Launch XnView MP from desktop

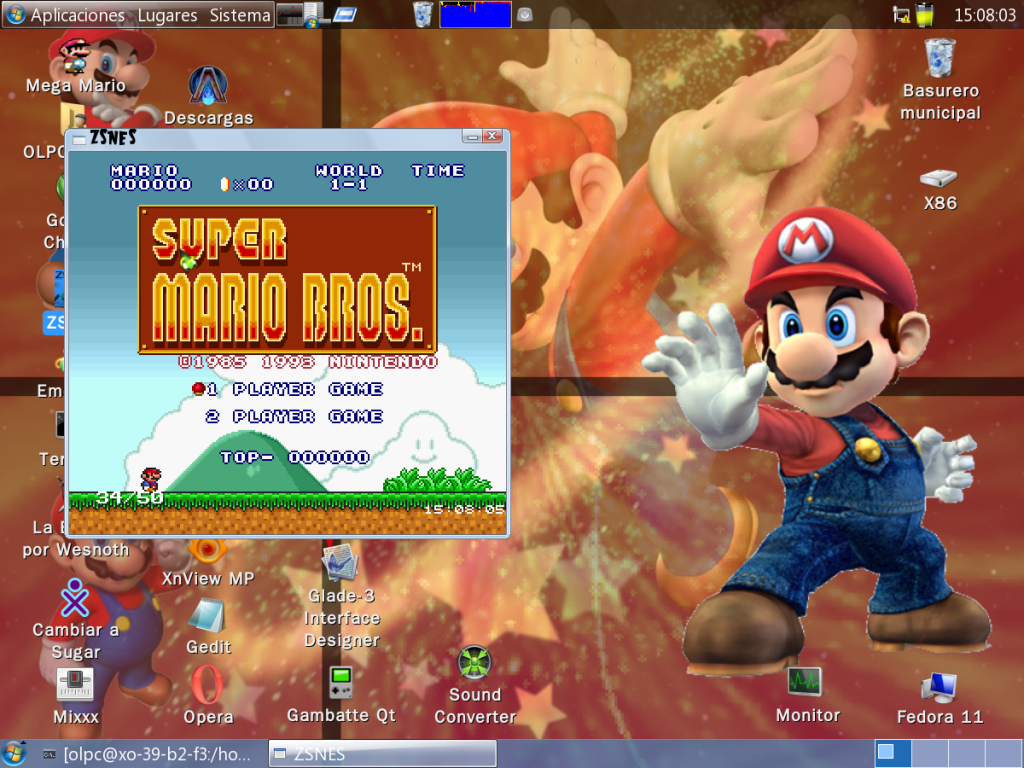208,564
